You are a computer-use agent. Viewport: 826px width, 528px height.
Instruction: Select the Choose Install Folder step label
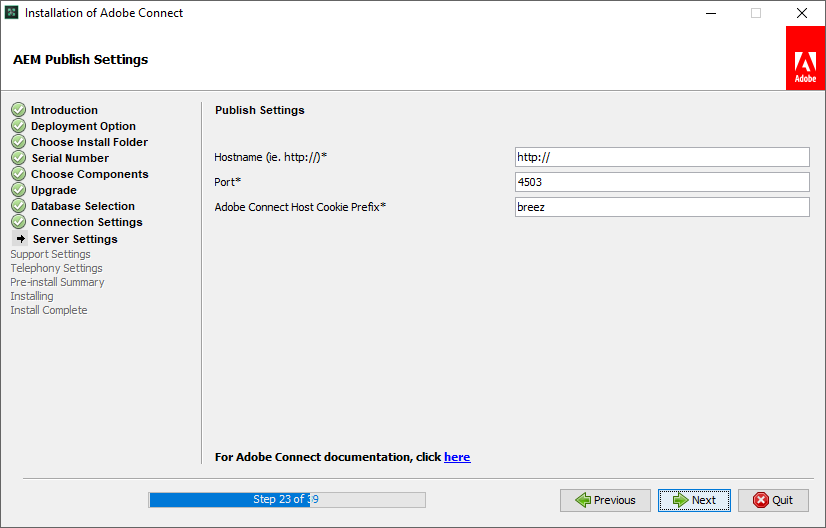click(x=90, y=142)
